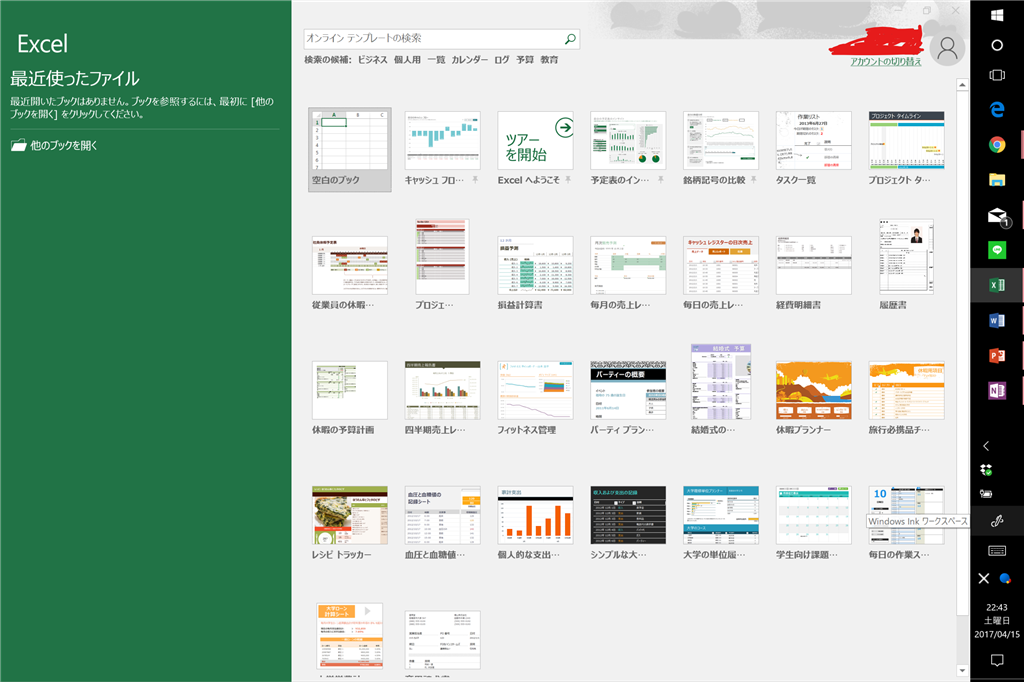Filter templates by ビジネス category

[372, 59]
